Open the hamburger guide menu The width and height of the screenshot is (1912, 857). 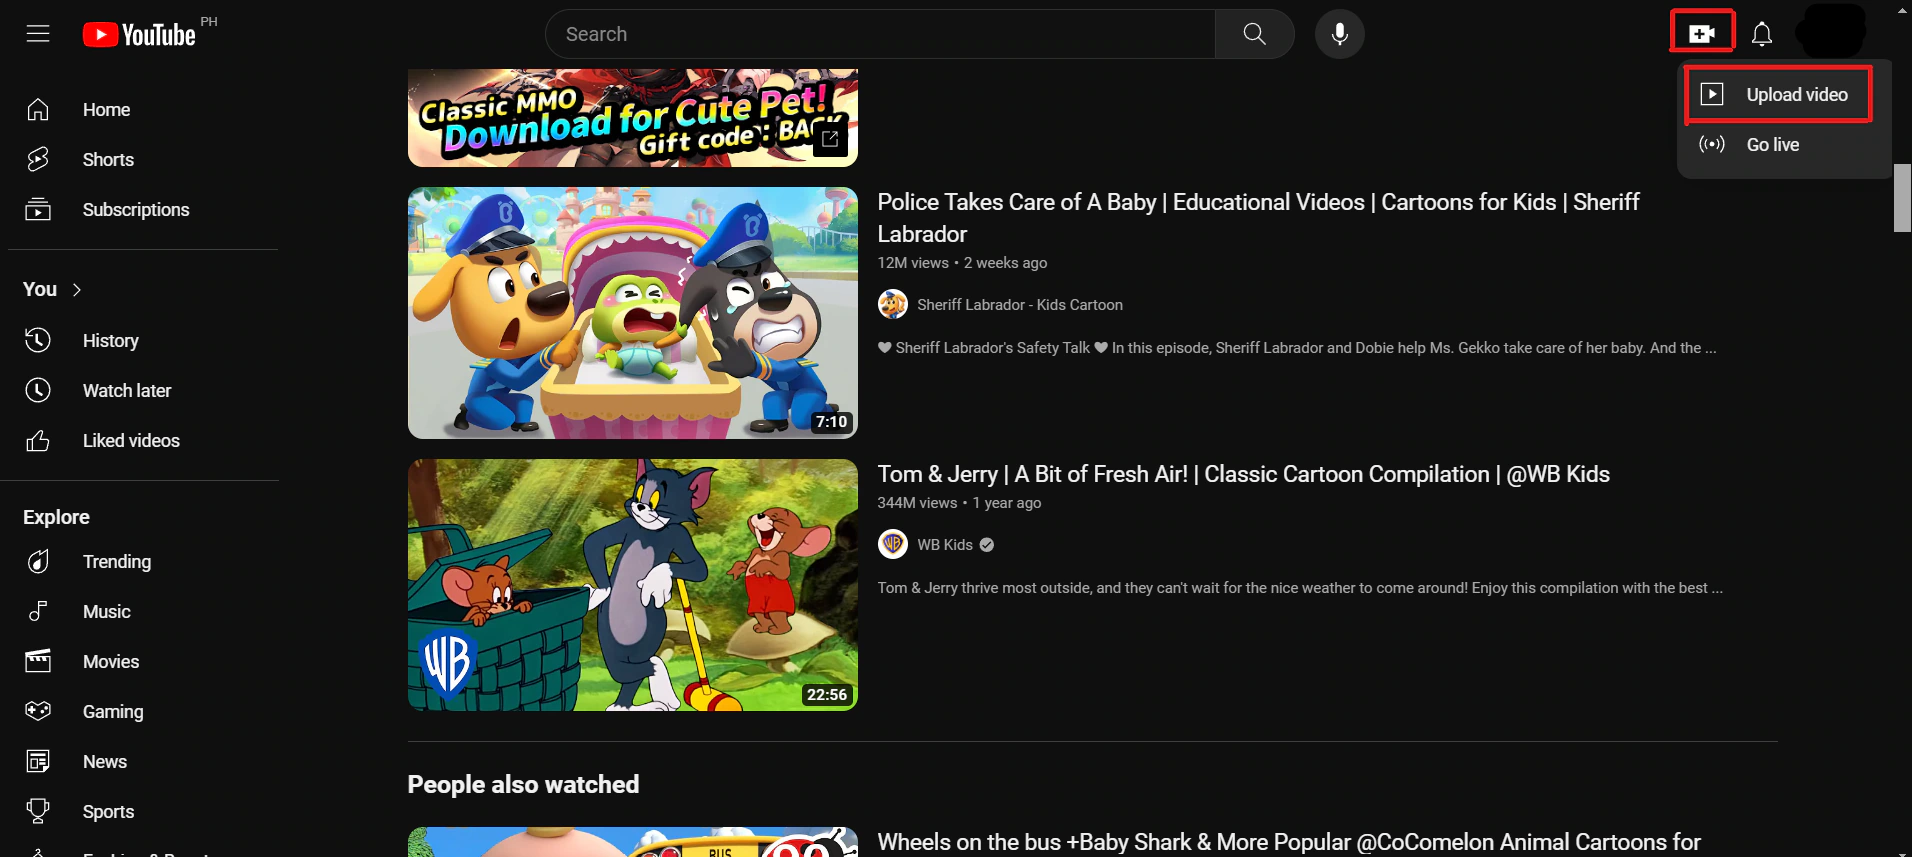pyautogui.click(x=38, y=34)
